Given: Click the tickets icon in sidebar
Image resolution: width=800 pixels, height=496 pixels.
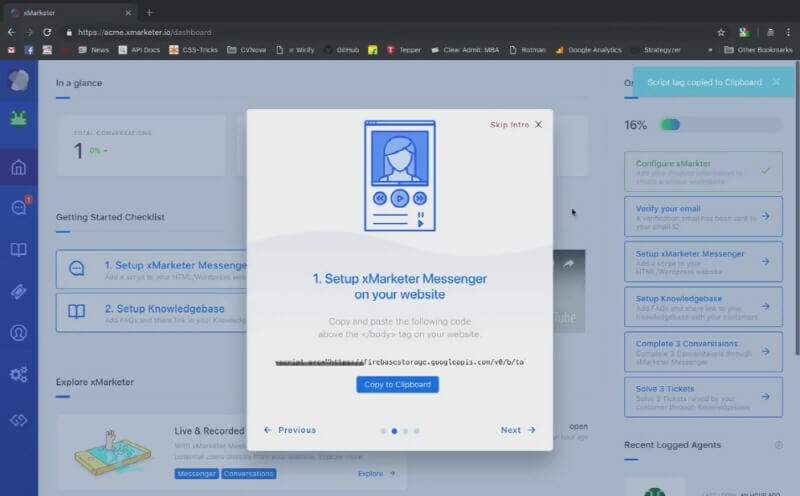Looking at the screenshot, I should (x=18, y=291).
